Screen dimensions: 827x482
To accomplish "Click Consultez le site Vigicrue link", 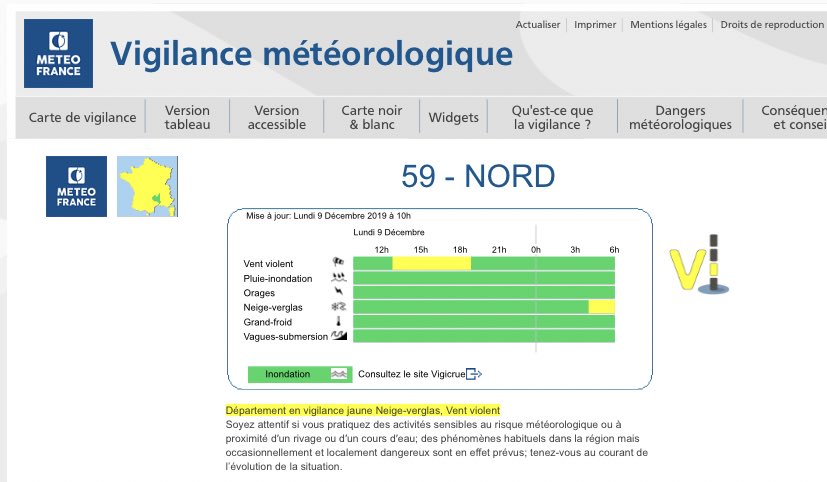I will coord(411,374).
